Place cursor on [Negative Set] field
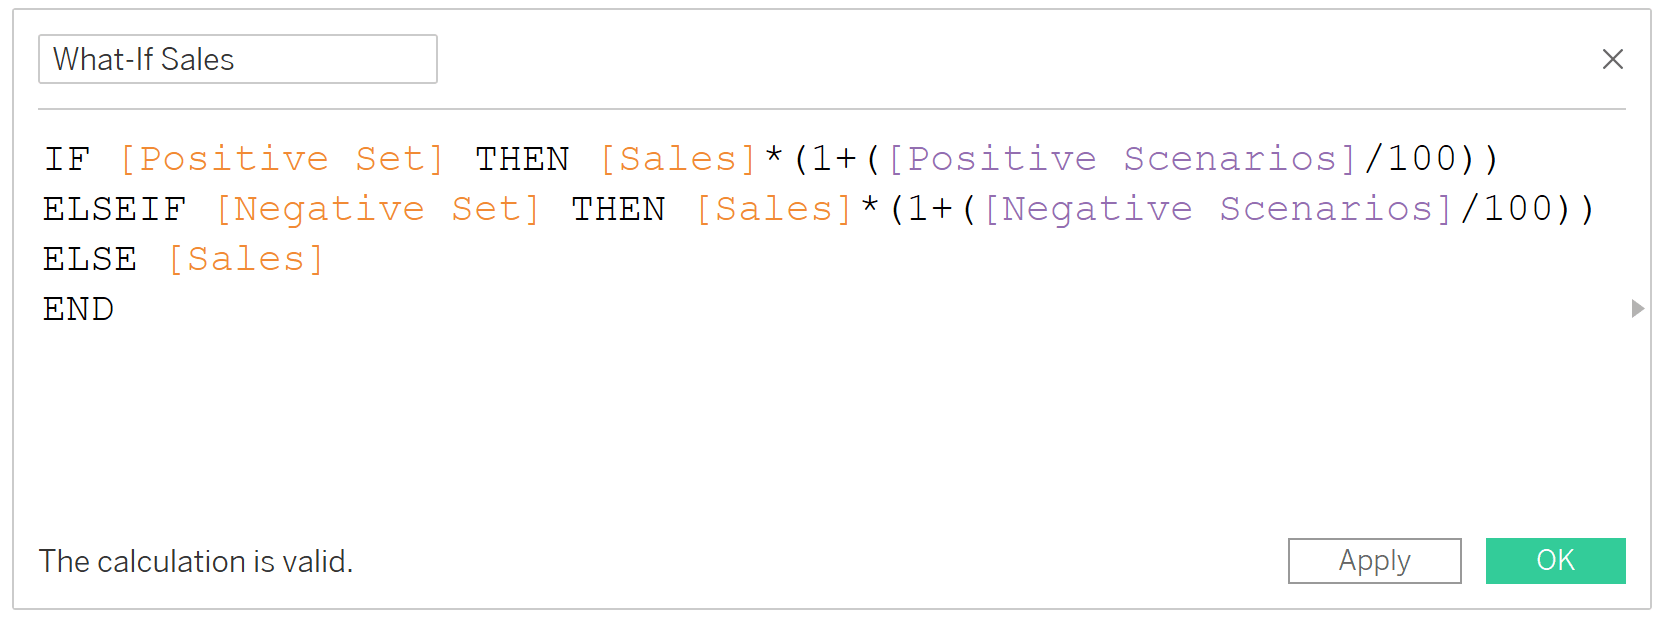This screenshot has width=1663, height=619. click(x=377, y=209)
